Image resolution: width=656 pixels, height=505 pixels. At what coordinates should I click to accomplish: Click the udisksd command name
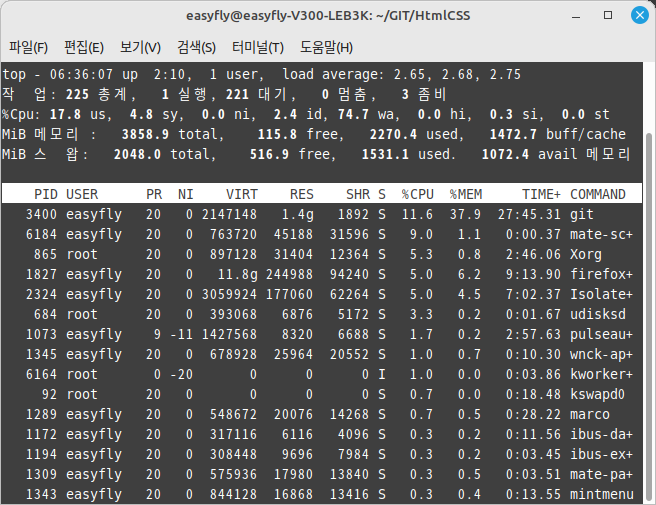coord(598,314)
